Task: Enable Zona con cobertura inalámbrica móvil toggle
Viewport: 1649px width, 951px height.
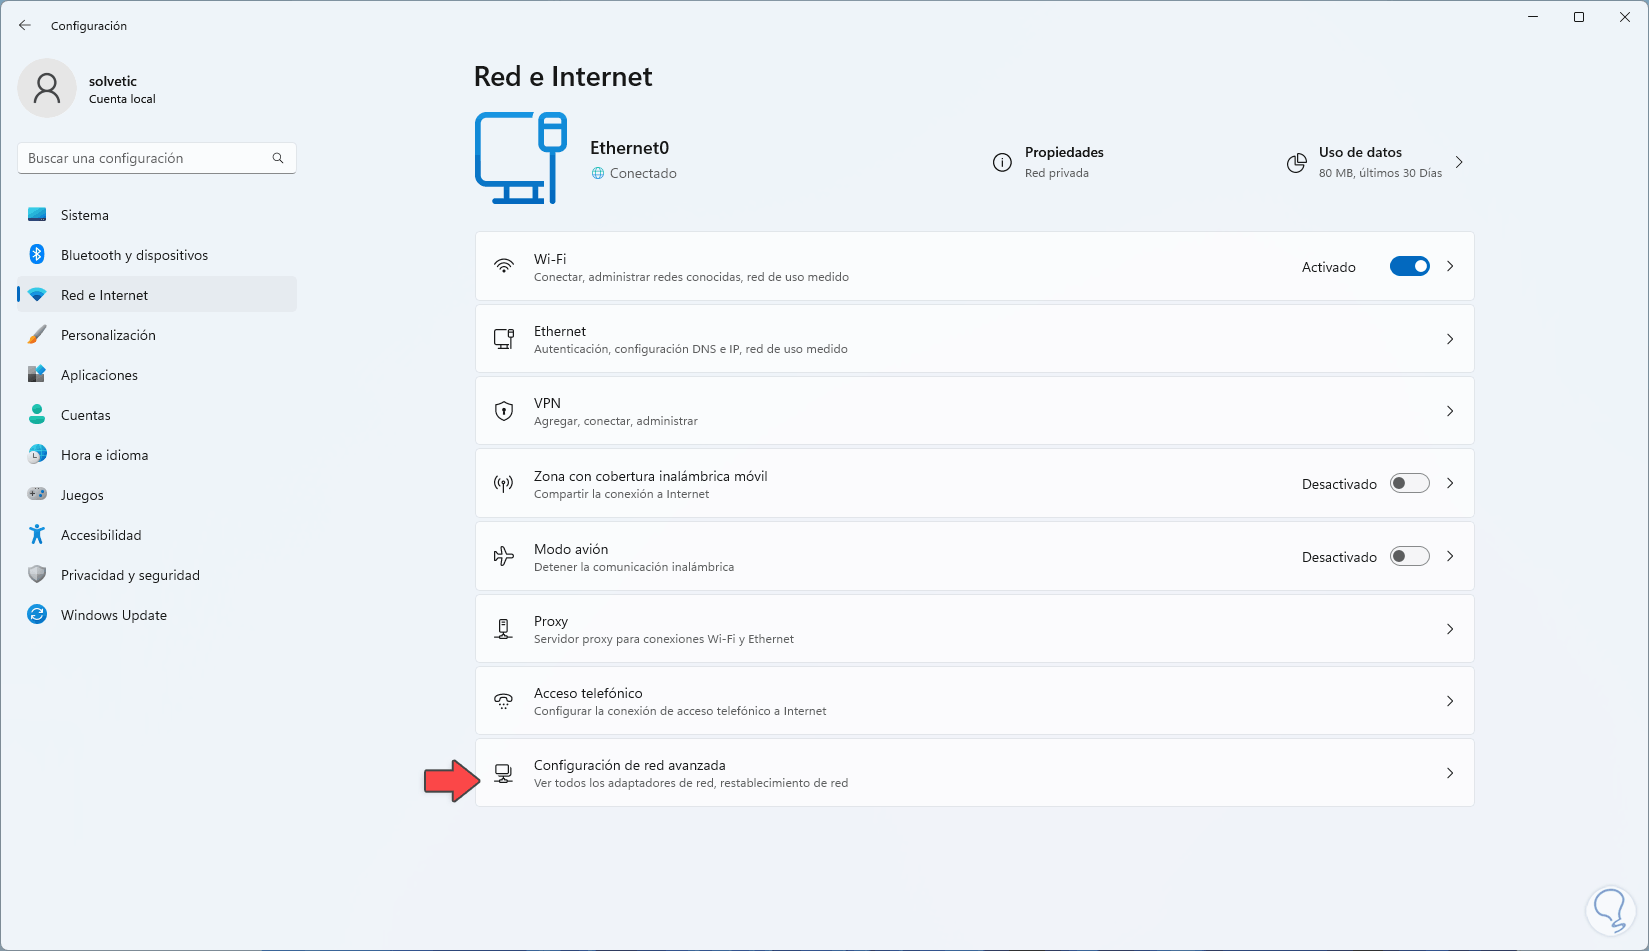Action: pyautogui.click(x=1409, y=484)
